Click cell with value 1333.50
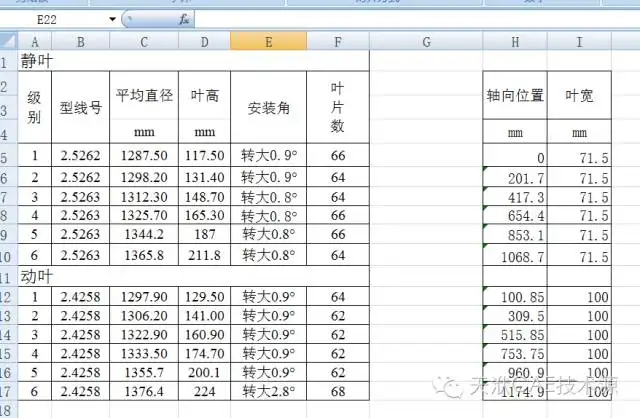 coord(144,353)
